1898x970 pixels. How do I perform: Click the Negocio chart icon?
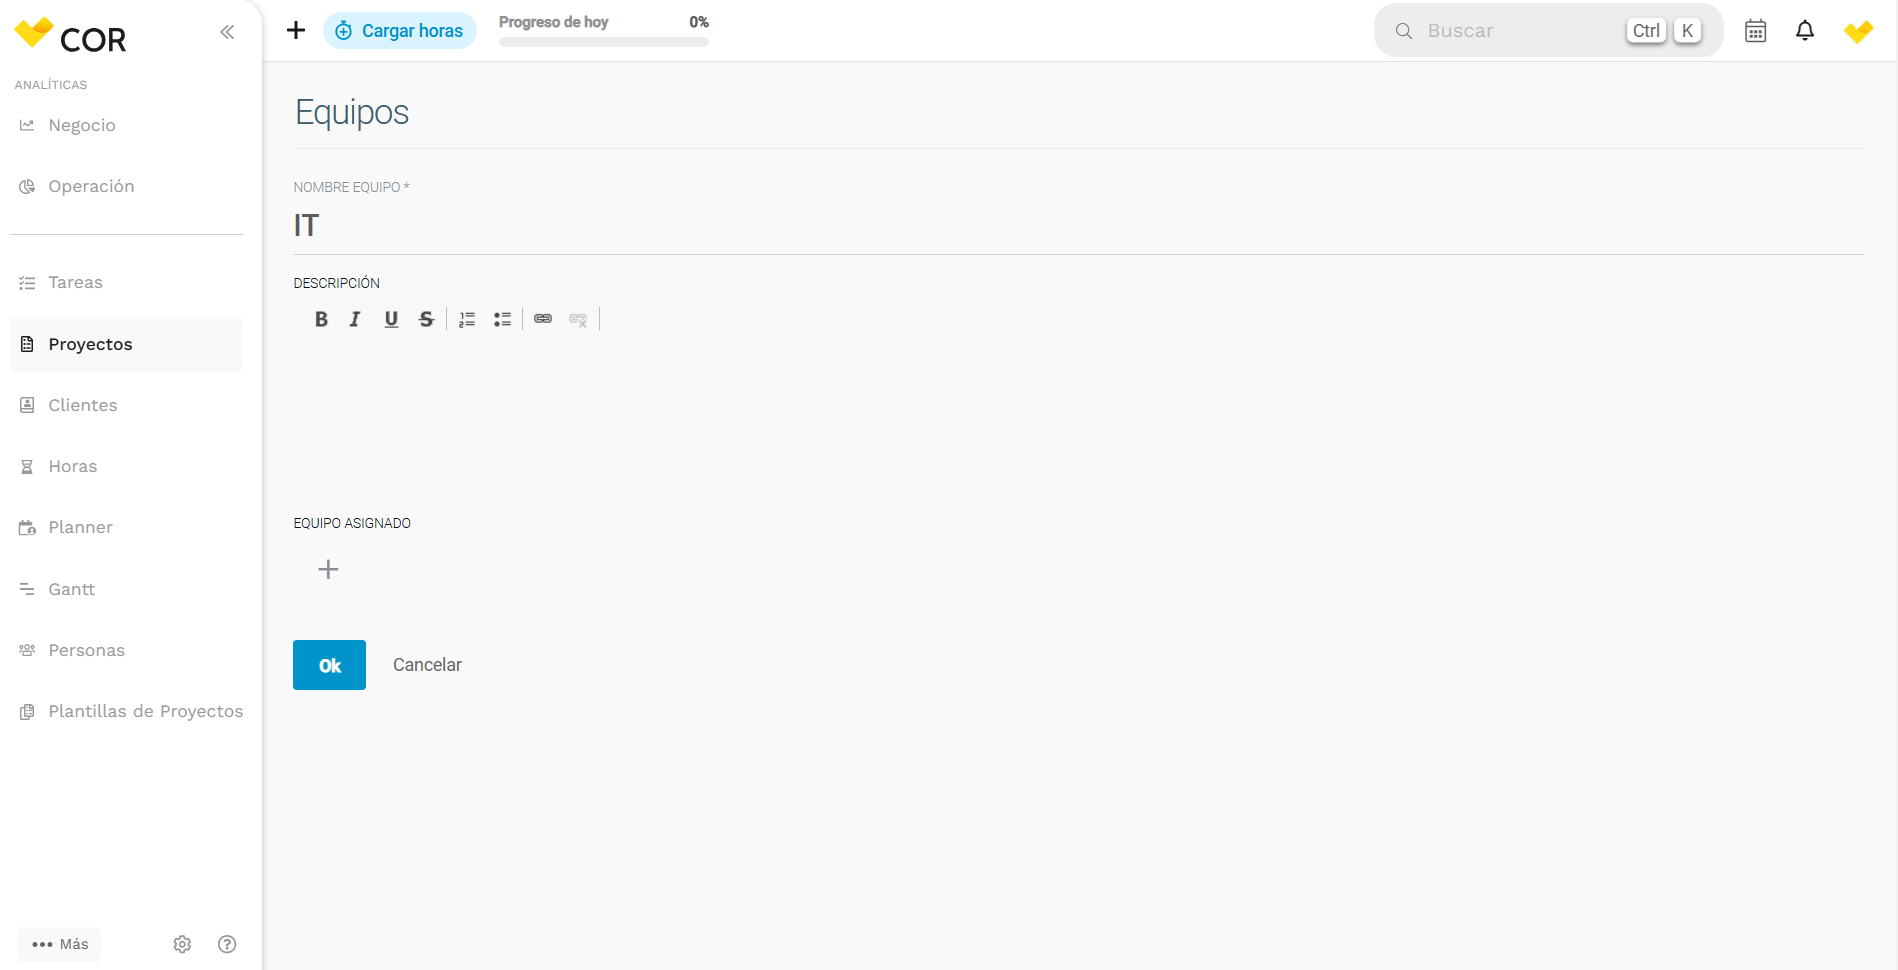(x=27, y=125)
